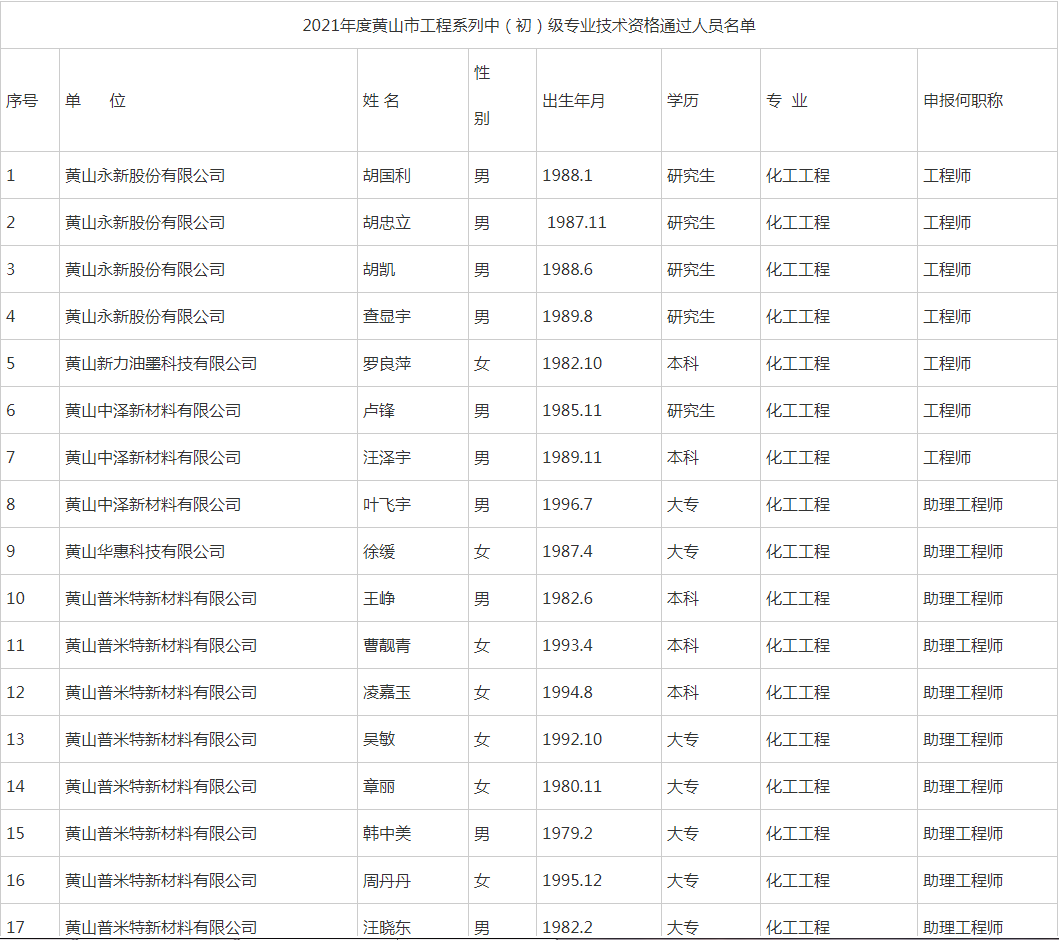The height and width of the screenshot is (940, 1059).
Task: Select birth date 1982.6 cell
Action: (568, 599)
